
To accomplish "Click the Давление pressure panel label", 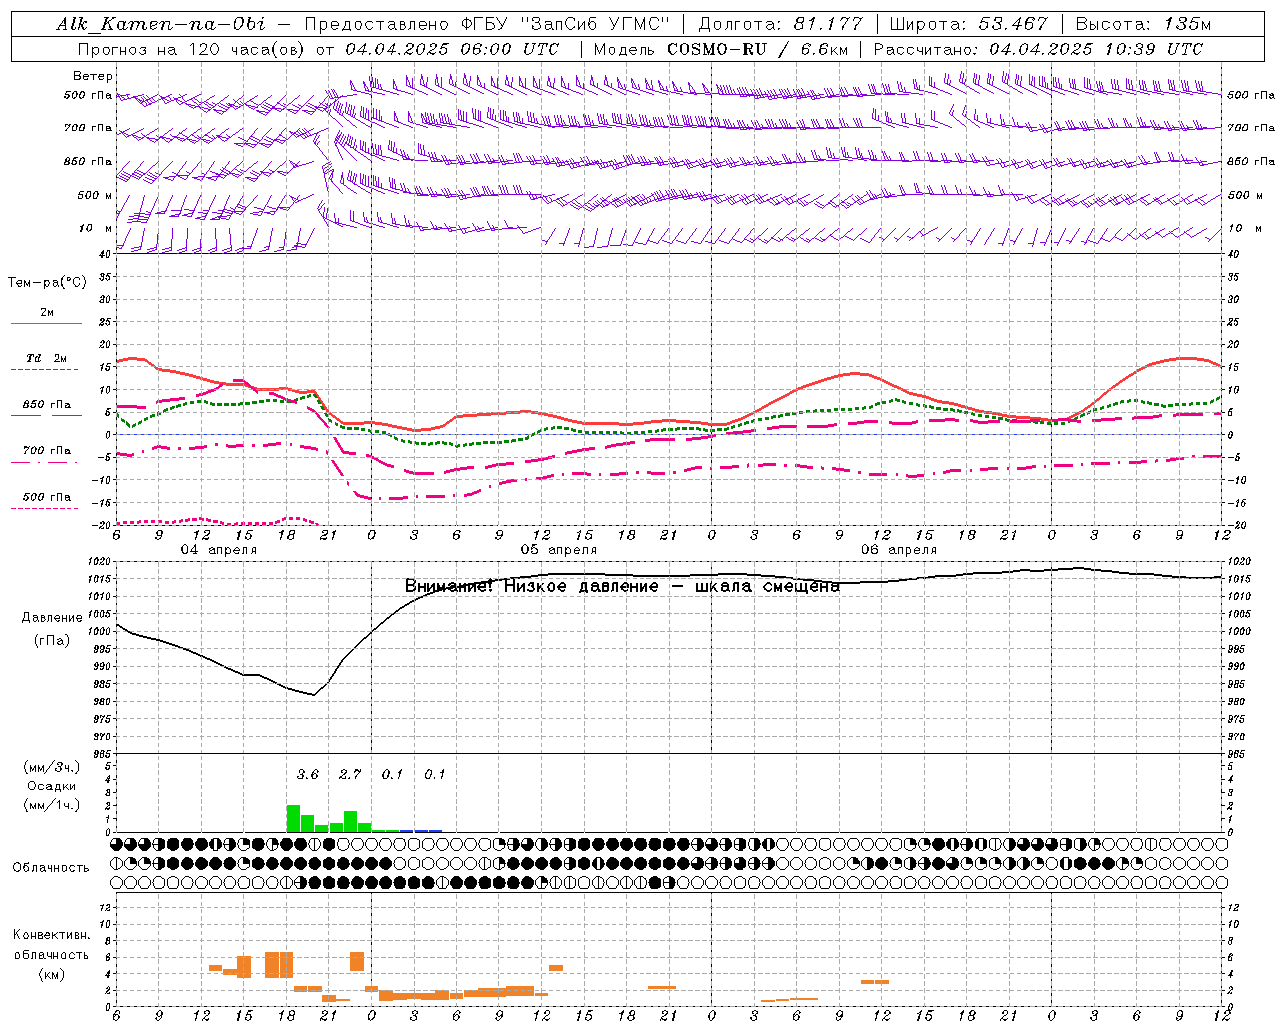I will tap(51, 618).
